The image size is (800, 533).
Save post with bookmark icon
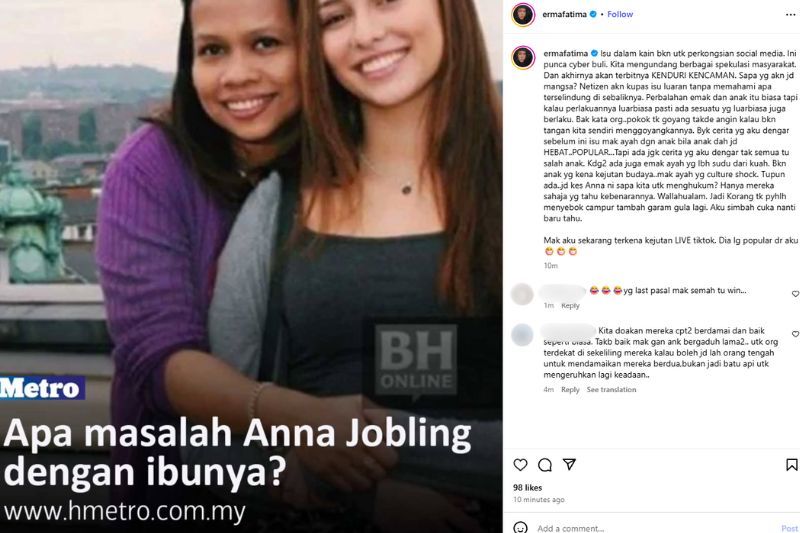click(x=791, y=465)
